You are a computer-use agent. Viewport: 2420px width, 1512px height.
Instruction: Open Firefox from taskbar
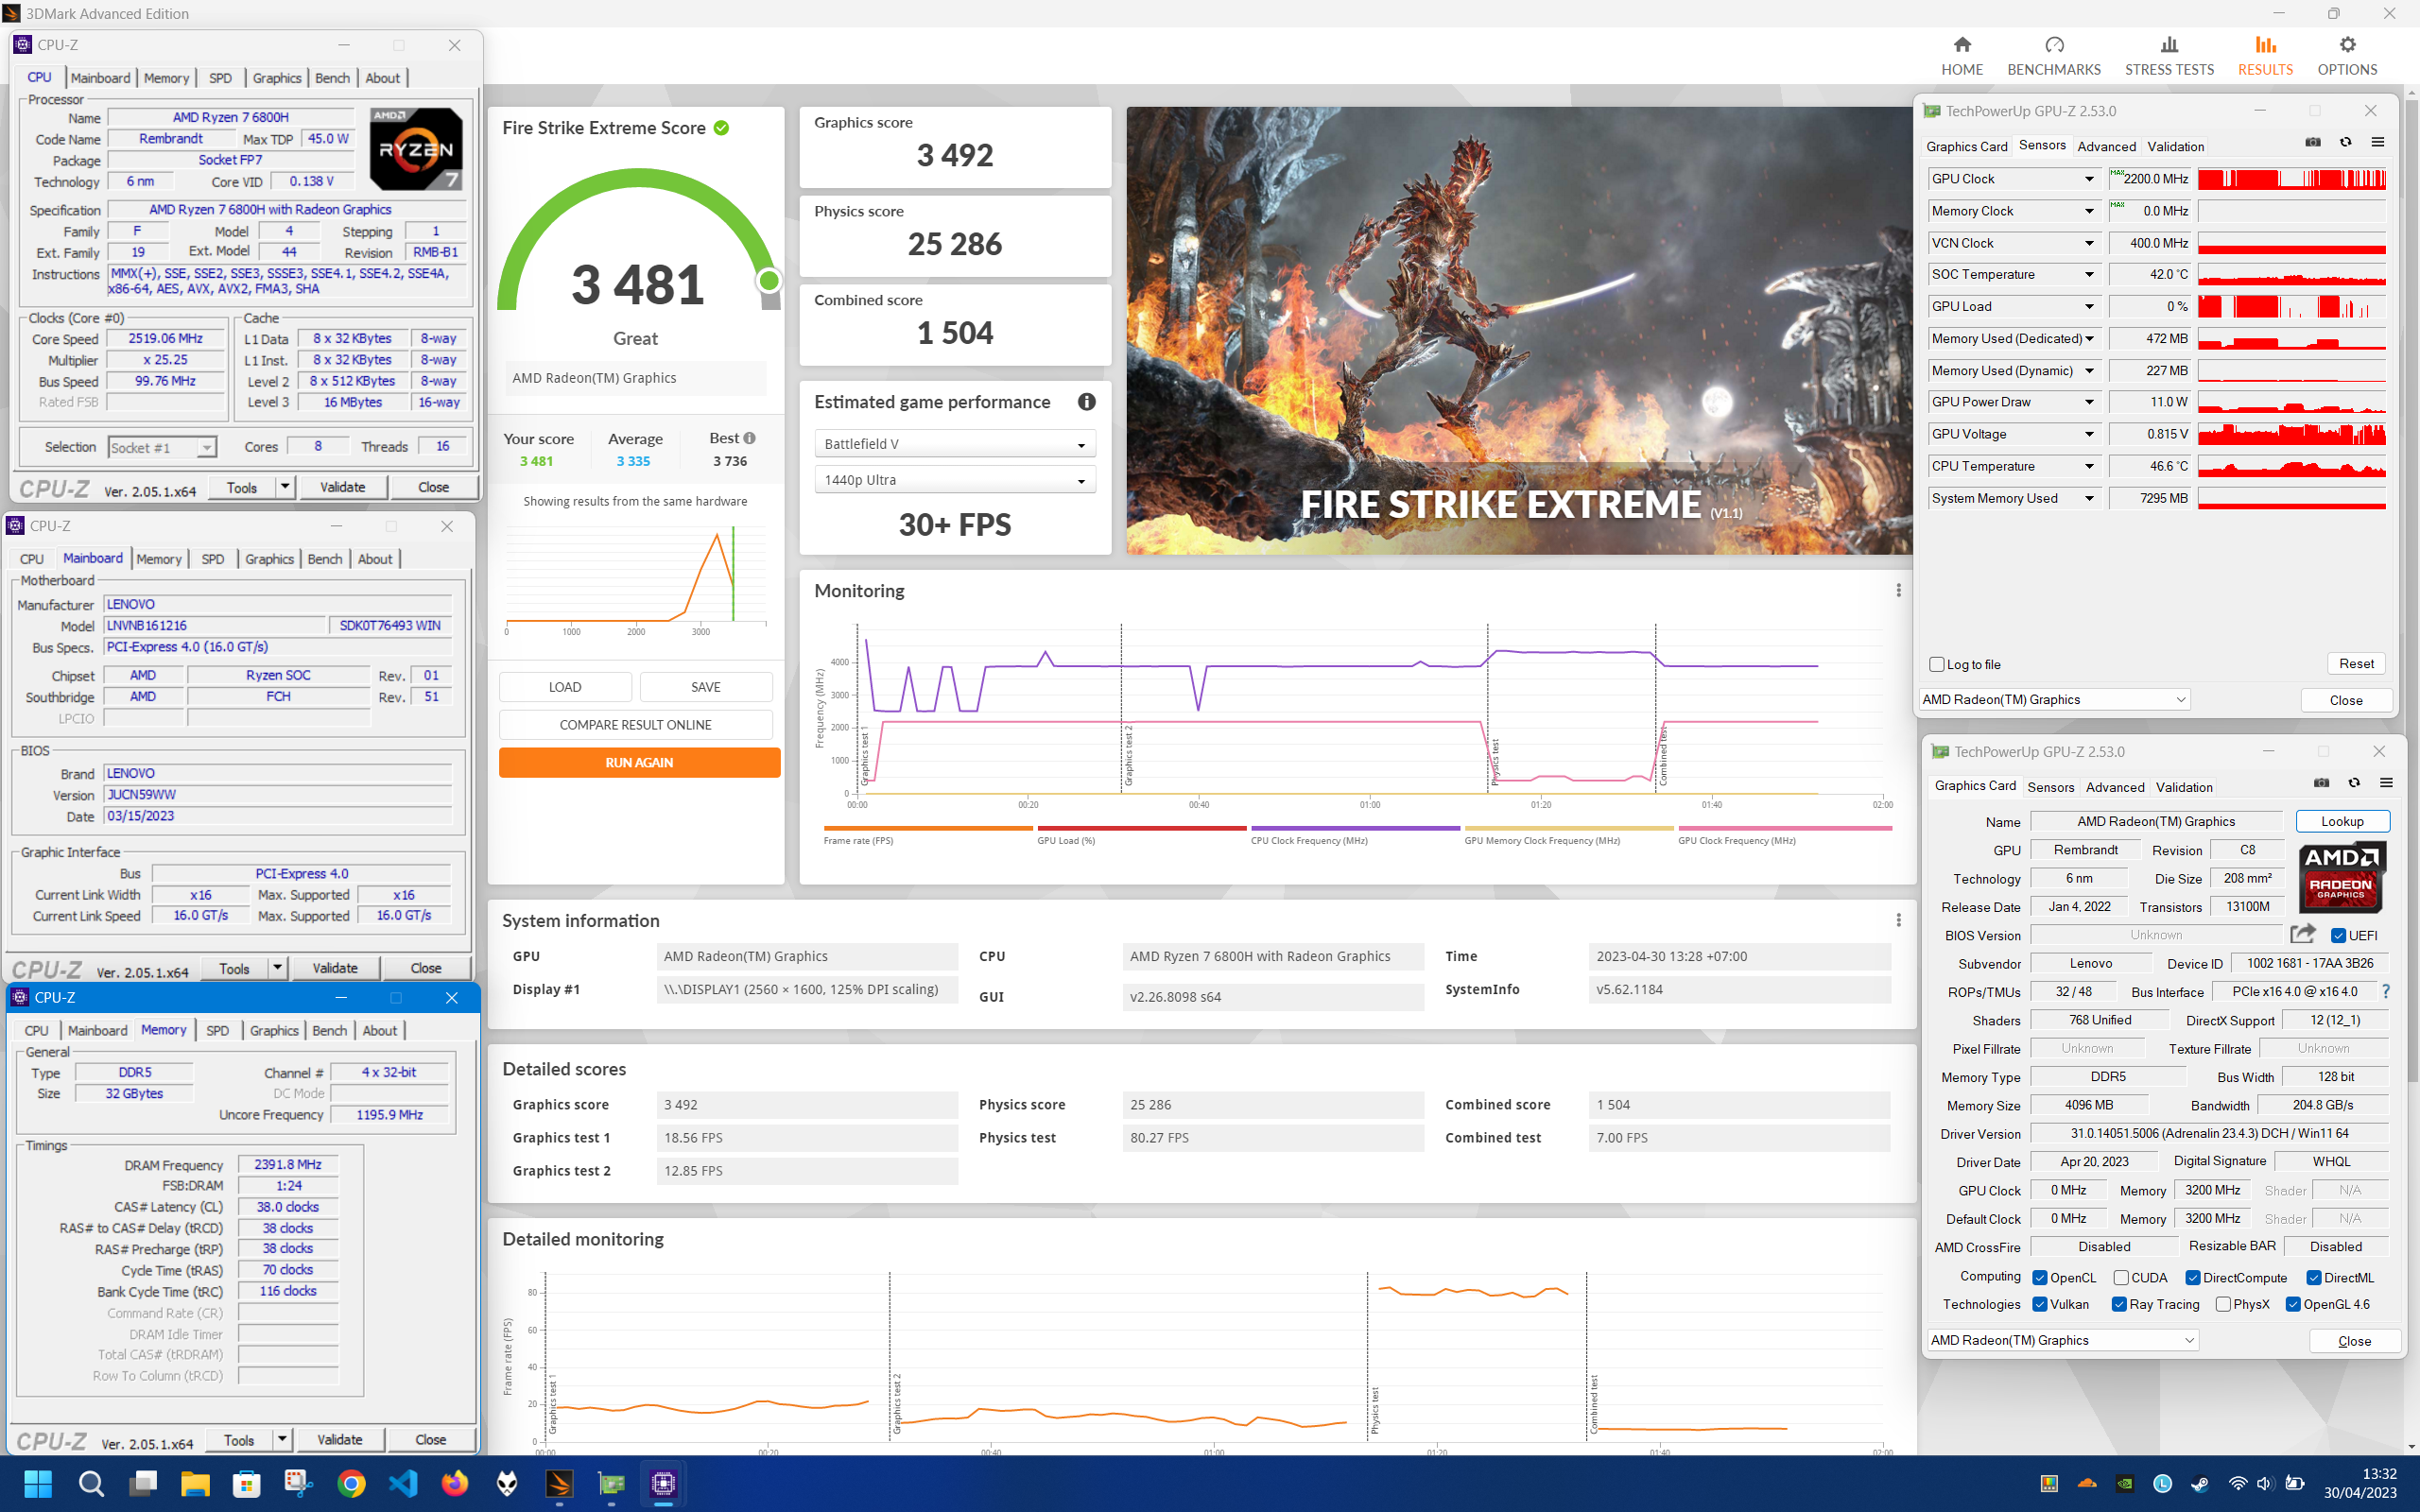click(x=455, y=1483)
